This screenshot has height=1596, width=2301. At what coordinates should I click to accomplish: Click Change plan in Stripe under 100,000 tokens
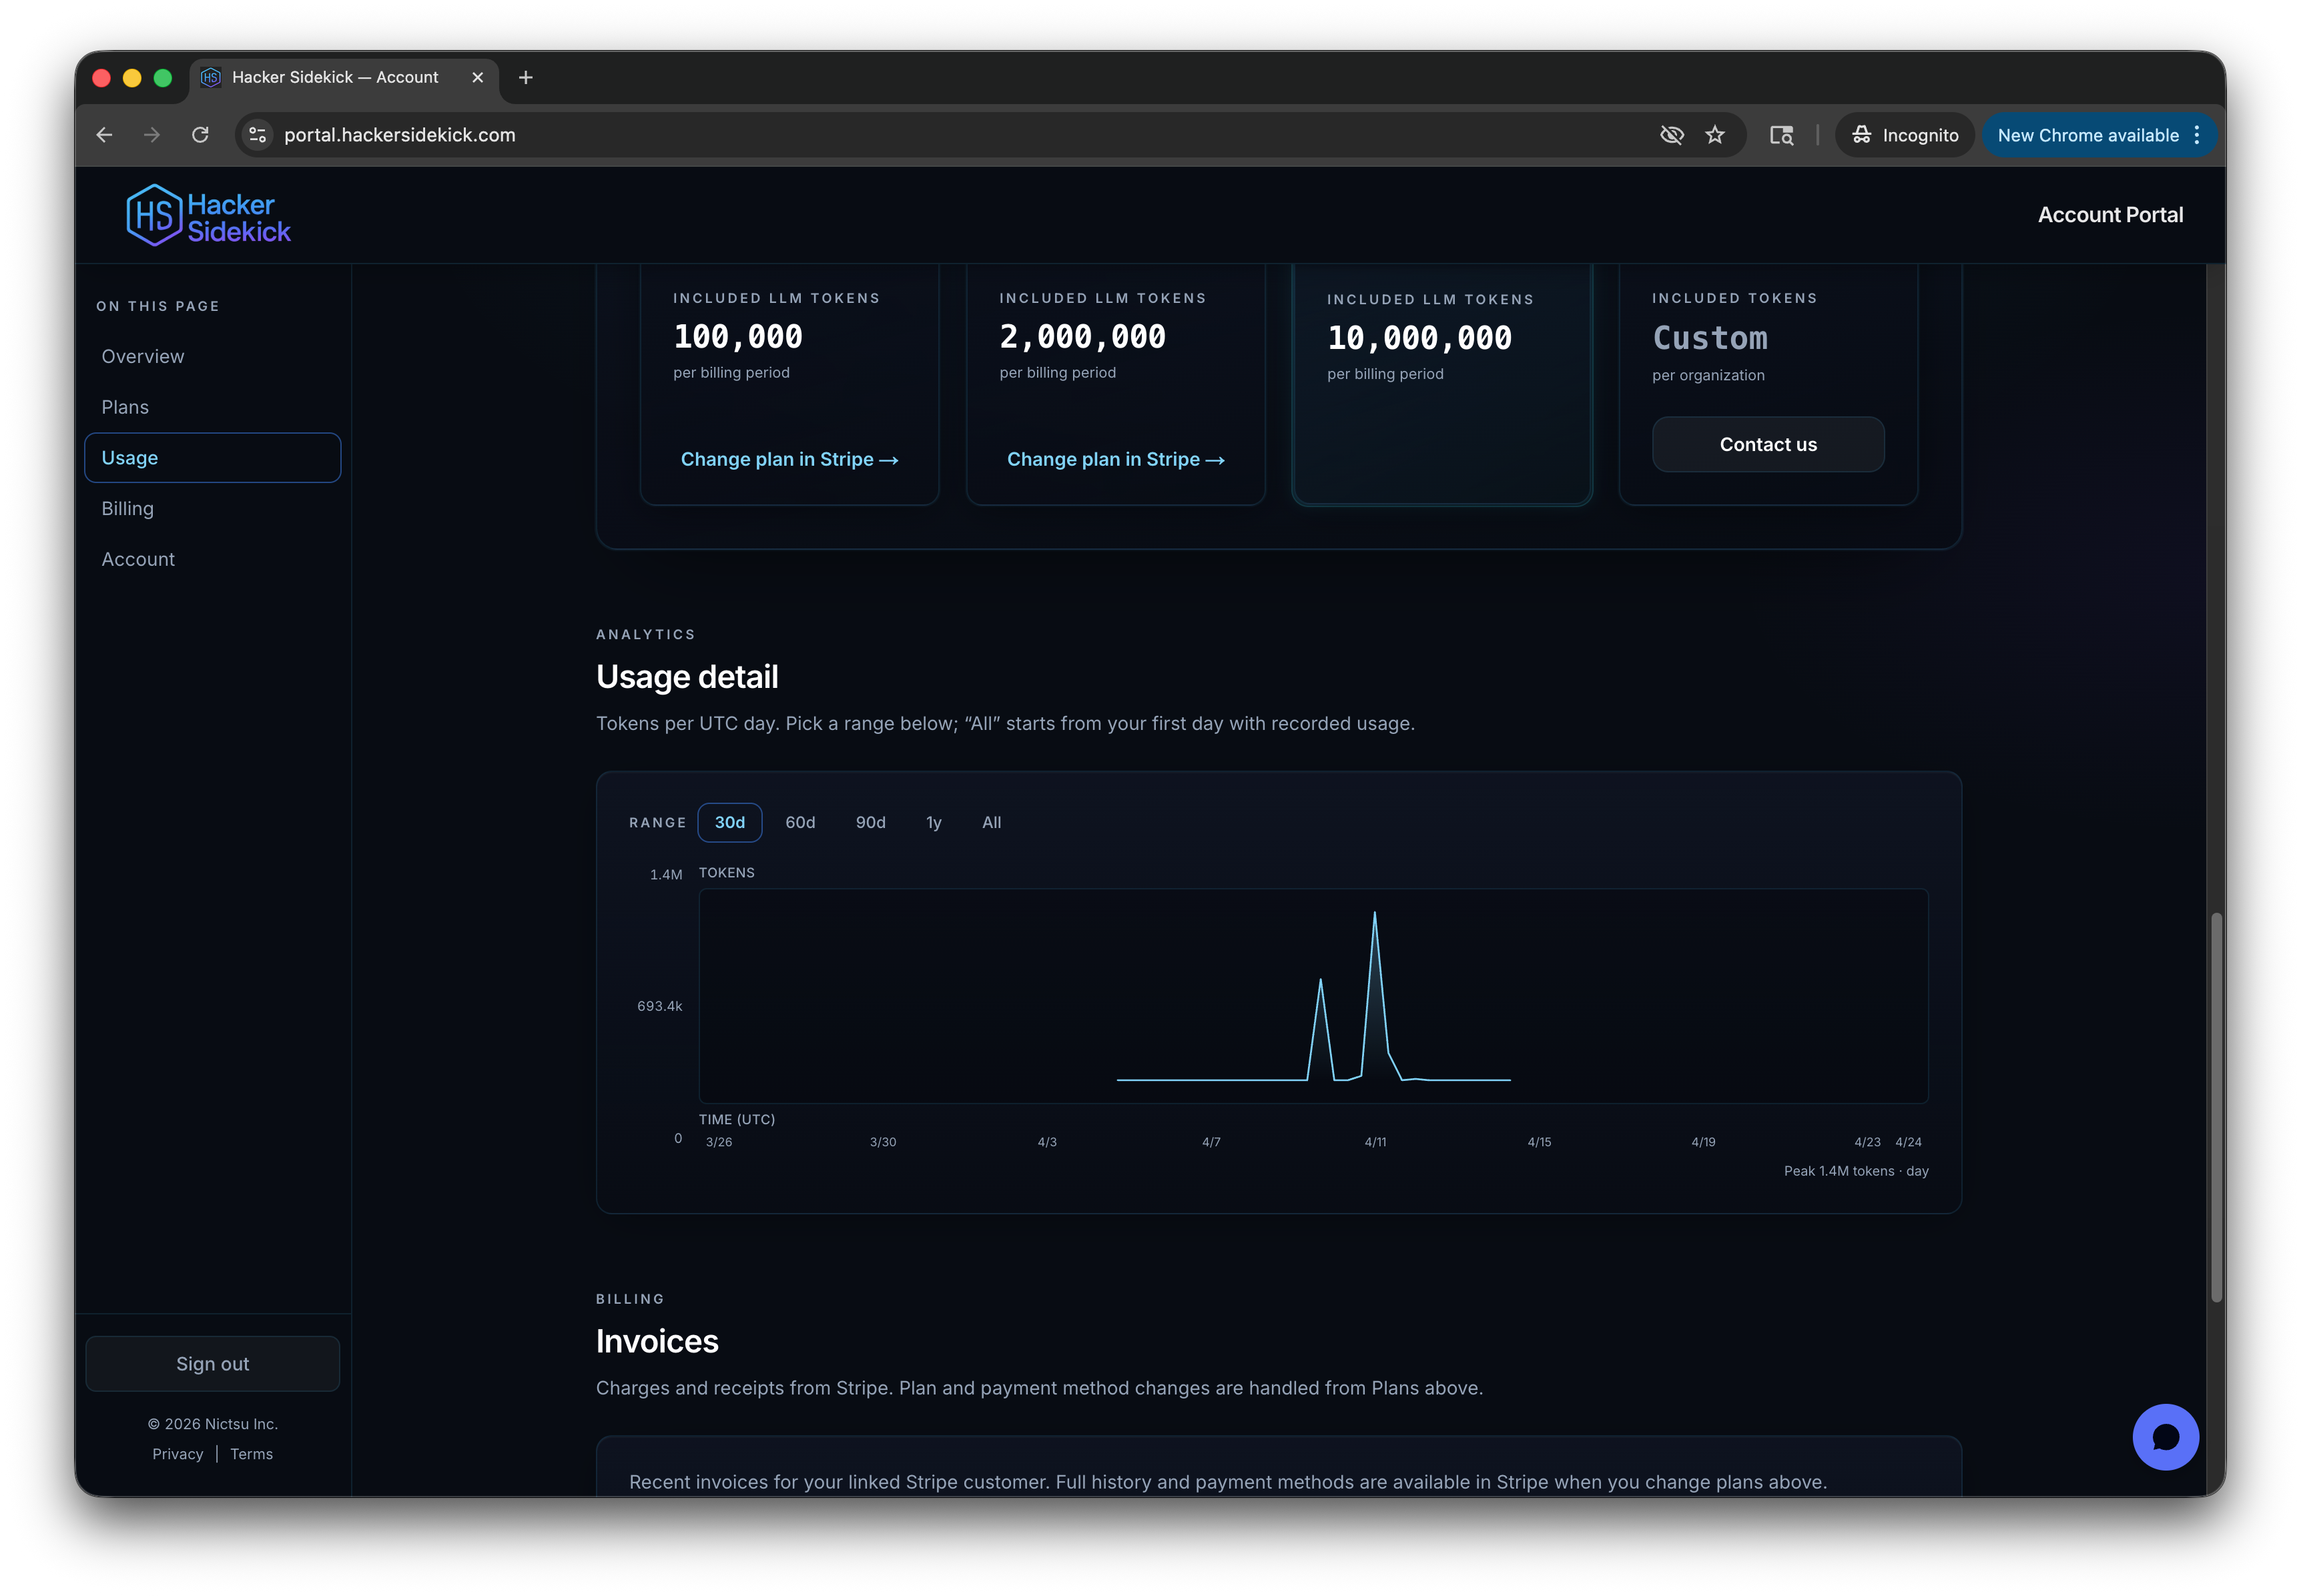tap(789, 459)
